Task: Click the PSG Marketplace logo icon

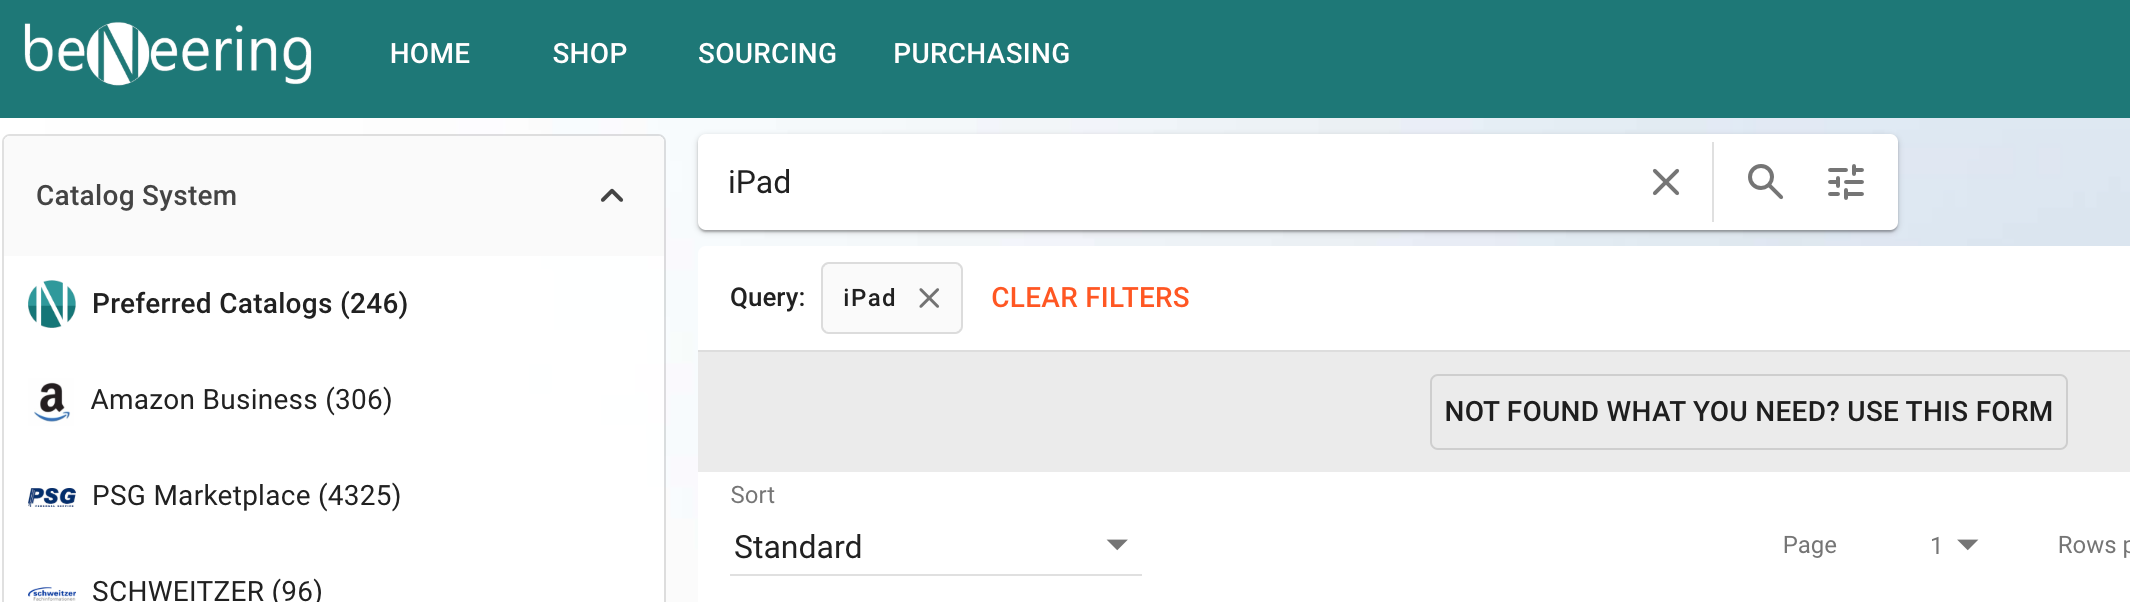Action: point(52,497)
